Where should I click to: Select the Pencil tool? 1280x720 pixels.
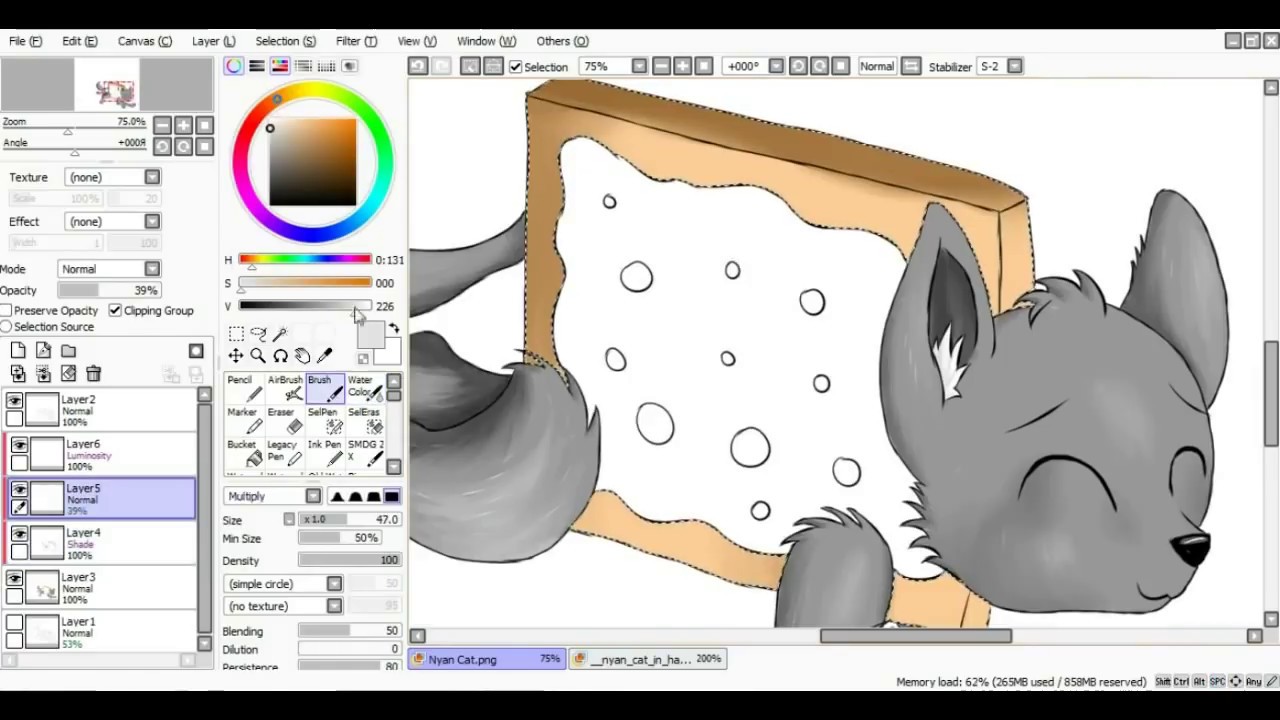tap(243, 389)
